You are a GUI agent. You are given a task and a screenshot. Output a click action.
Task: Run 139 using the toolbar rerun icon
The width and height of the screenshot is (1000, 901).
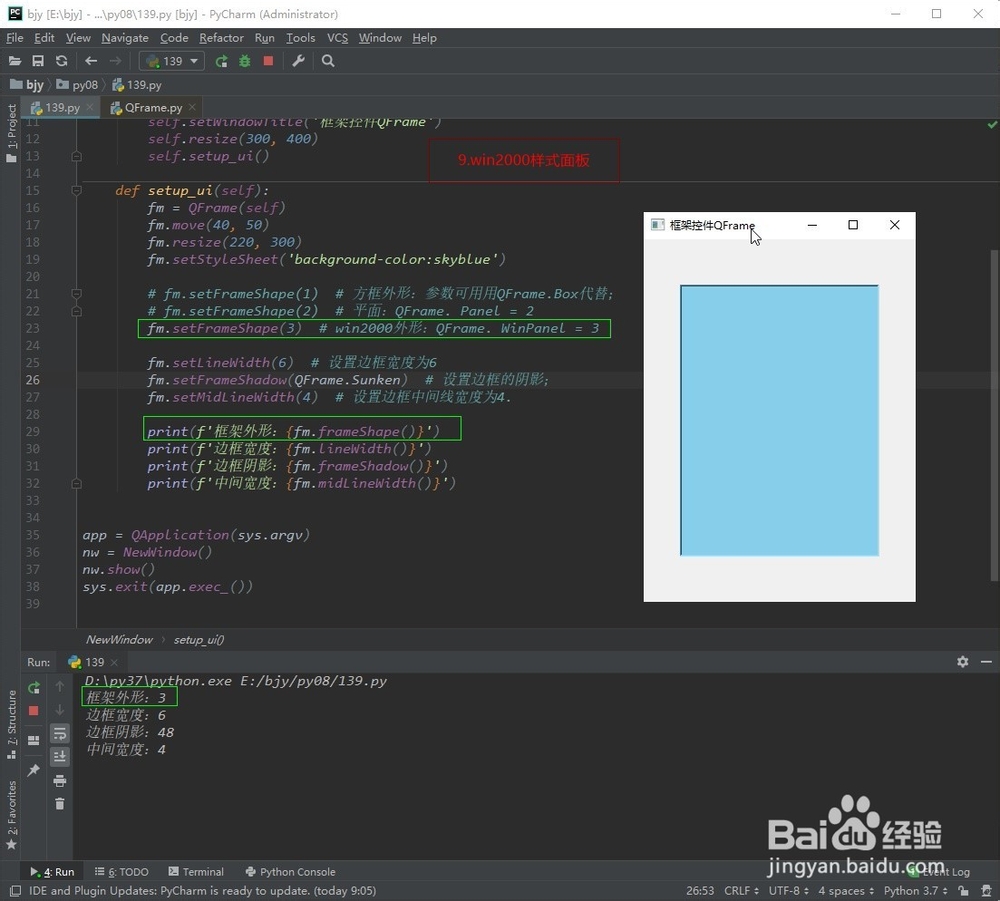click(x=221, y=61)
